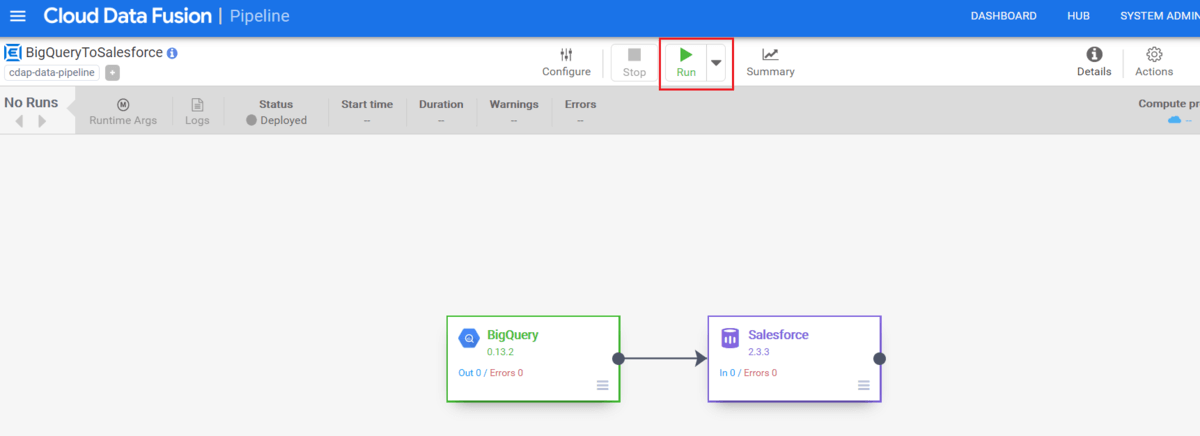This screenshot has height=436, width=1200.
Task: Open the BigQuery node hamburger menu
Action: pos(602,386)
